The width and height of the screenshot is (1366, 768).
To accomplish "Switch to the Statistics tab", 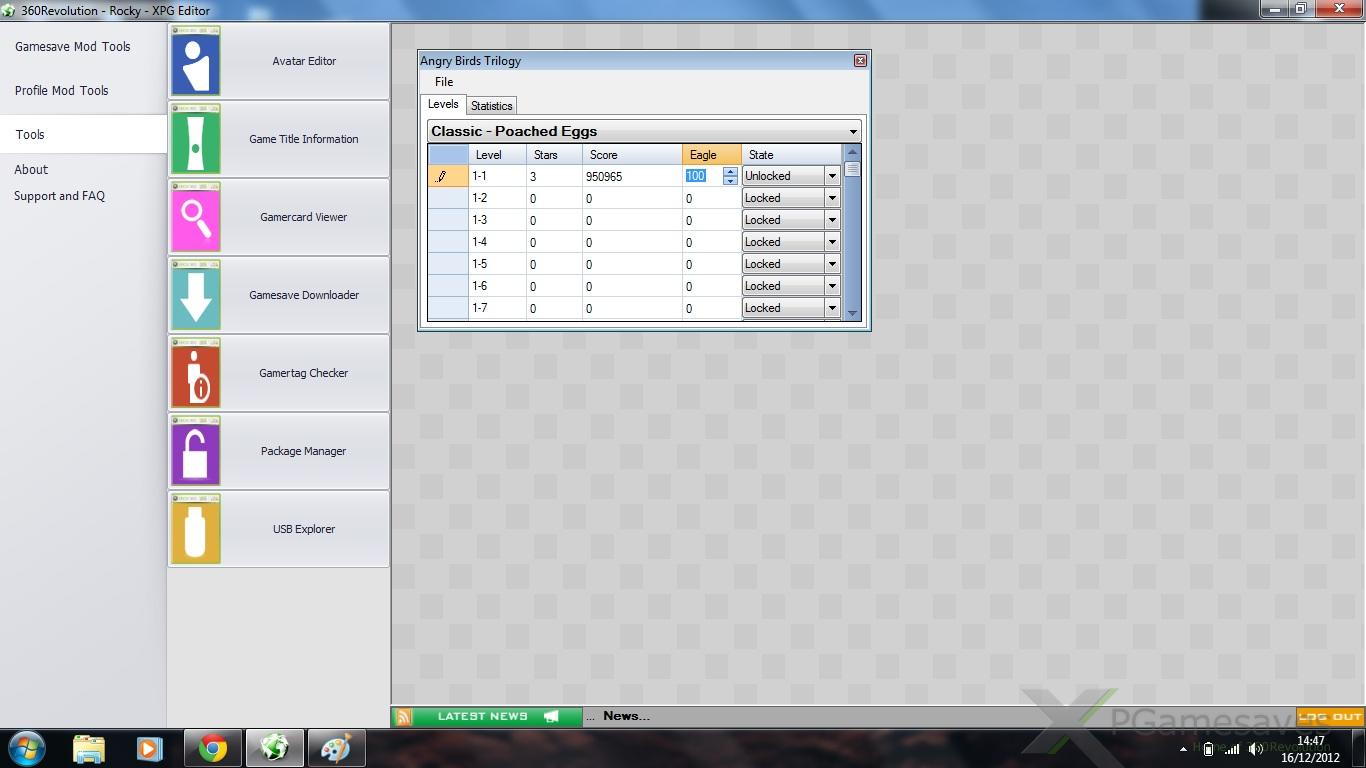I will coord(491,106).
